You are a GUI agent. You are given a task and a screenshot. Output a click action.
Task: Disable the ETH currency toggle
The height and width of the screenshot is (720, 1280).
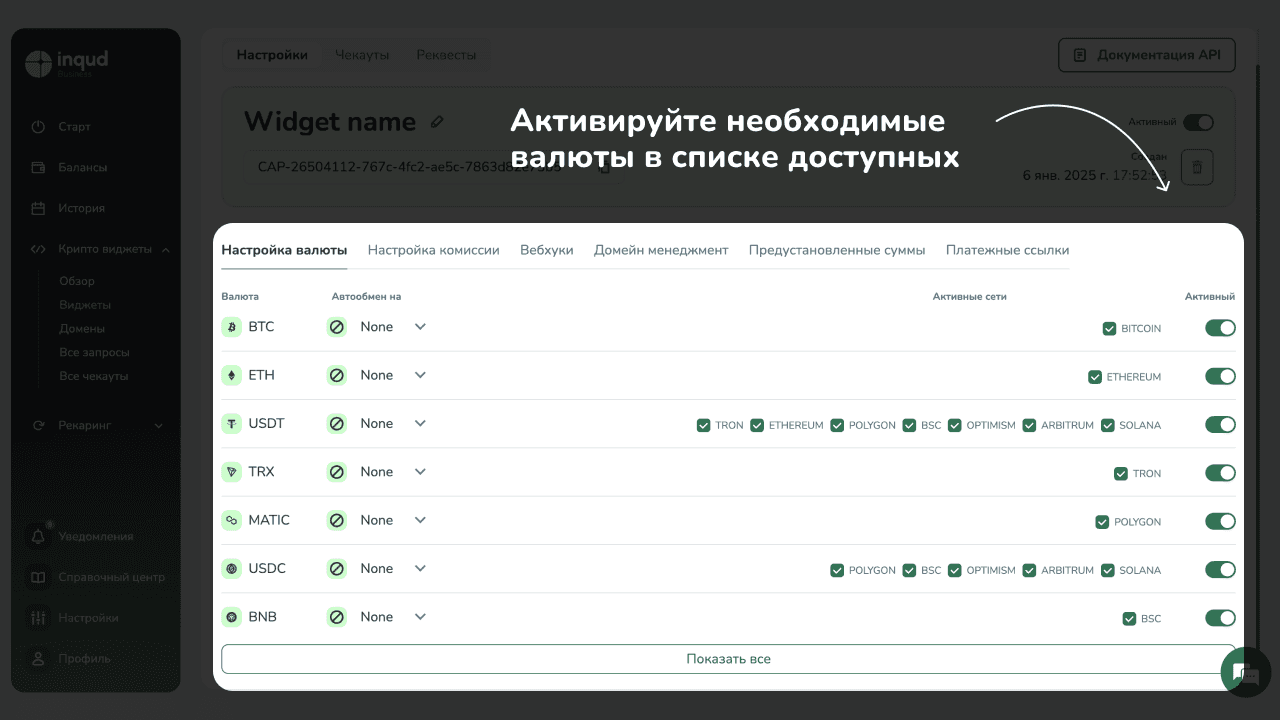(1220, 376)
